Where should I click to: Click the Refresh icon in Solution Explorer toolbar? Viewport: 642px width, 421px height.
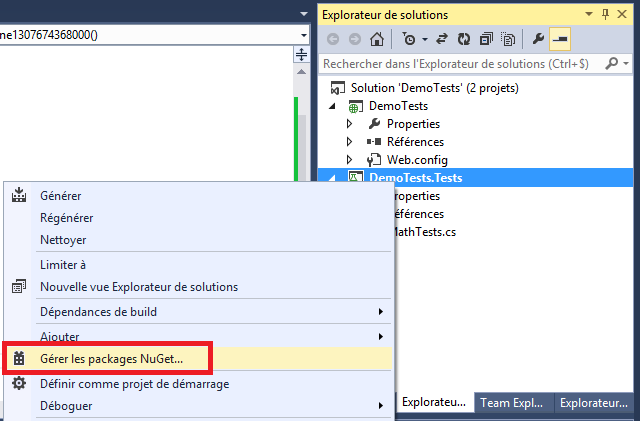(463, 39)
